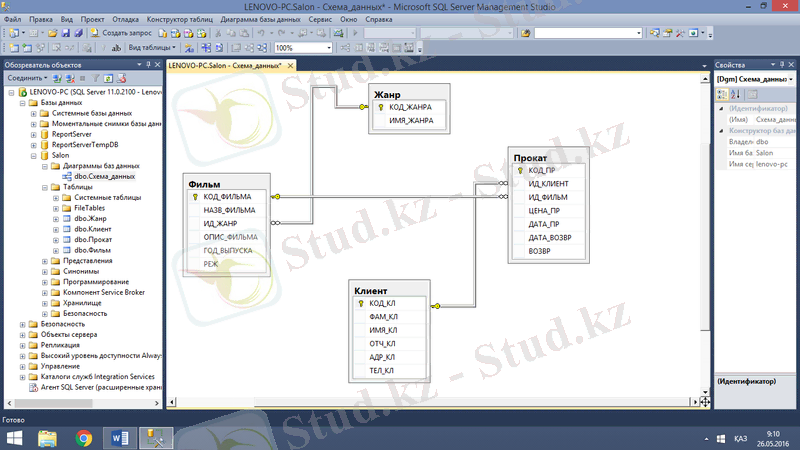Open the Сервис menu
Image resolution: width=800 pixels, height=450 pixels.
(x=320, y=19)
